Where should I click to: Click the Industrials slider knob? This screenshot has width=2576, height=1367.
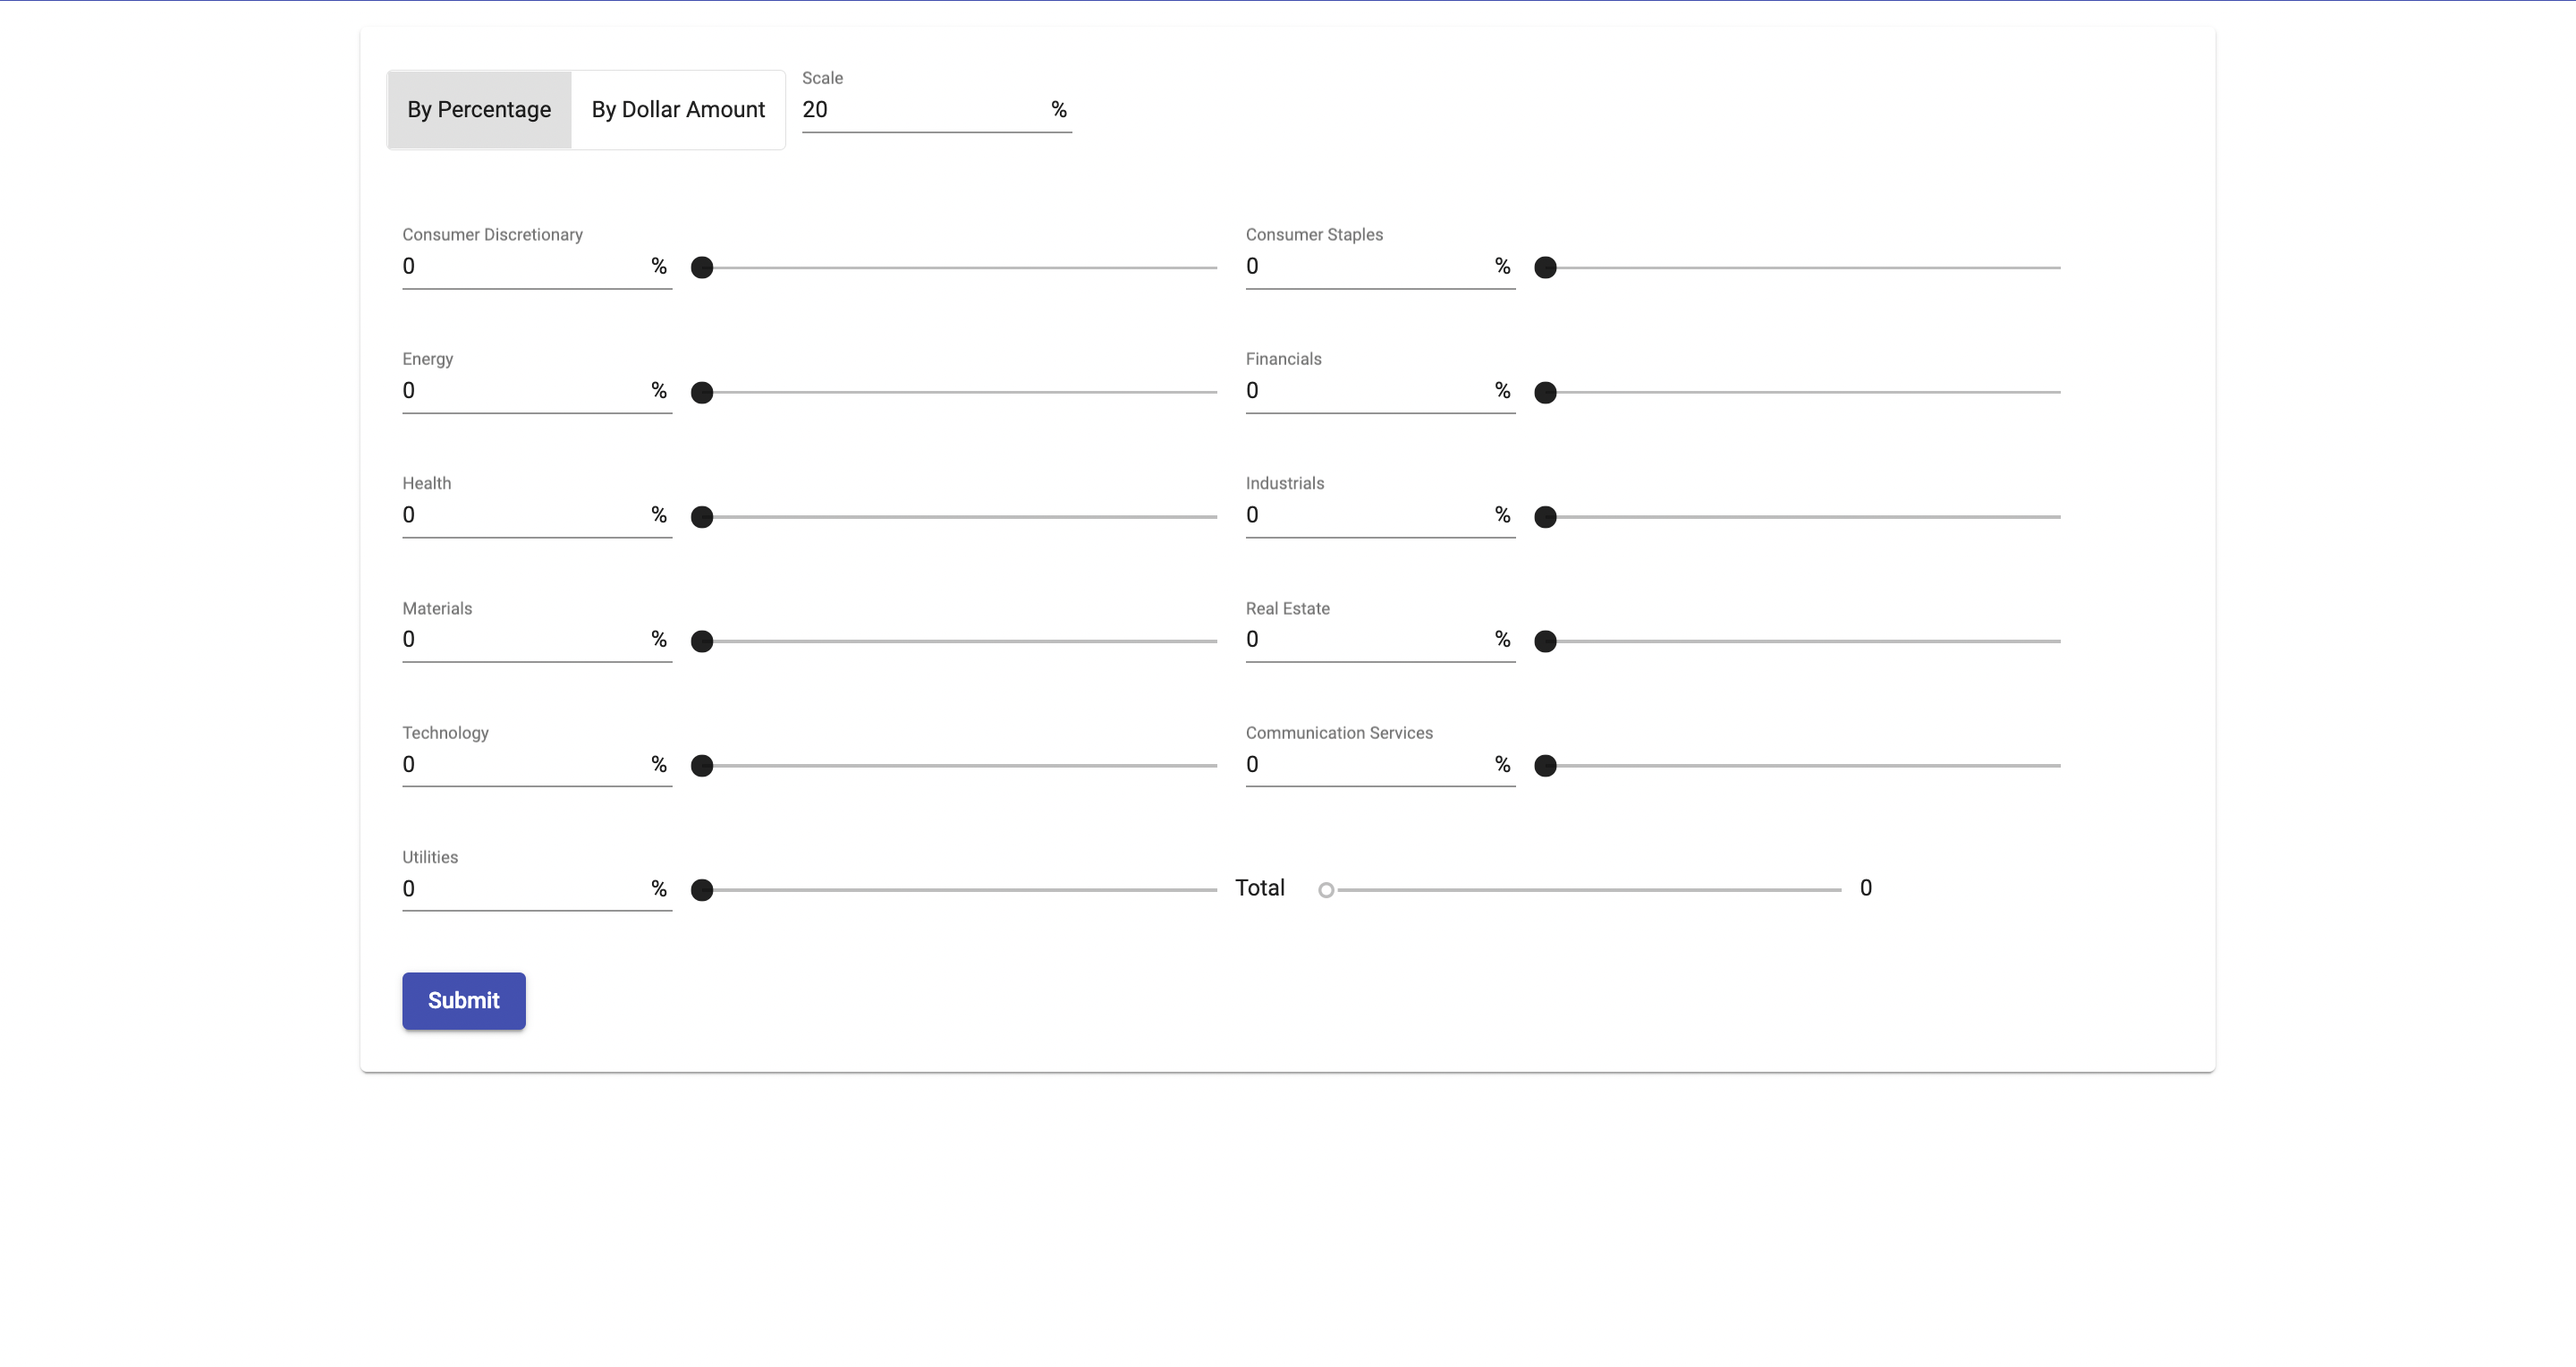point(1545,517)
